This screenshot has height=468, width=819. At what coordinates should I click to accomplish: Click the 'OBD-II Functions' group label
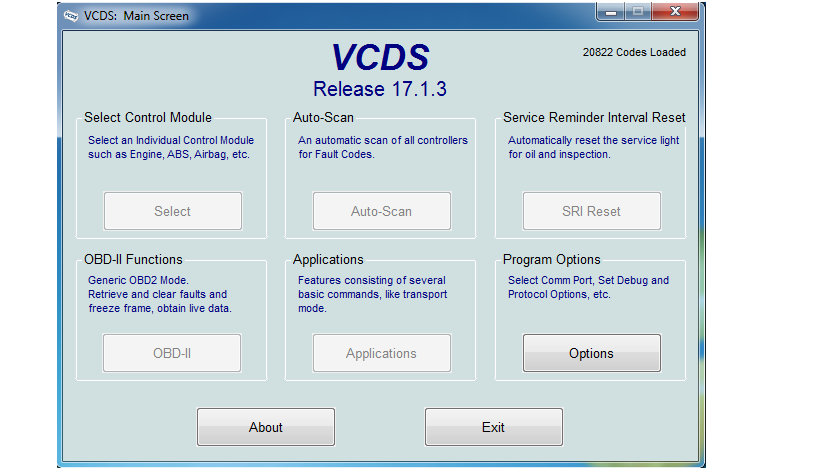click(x=133, y=260)
